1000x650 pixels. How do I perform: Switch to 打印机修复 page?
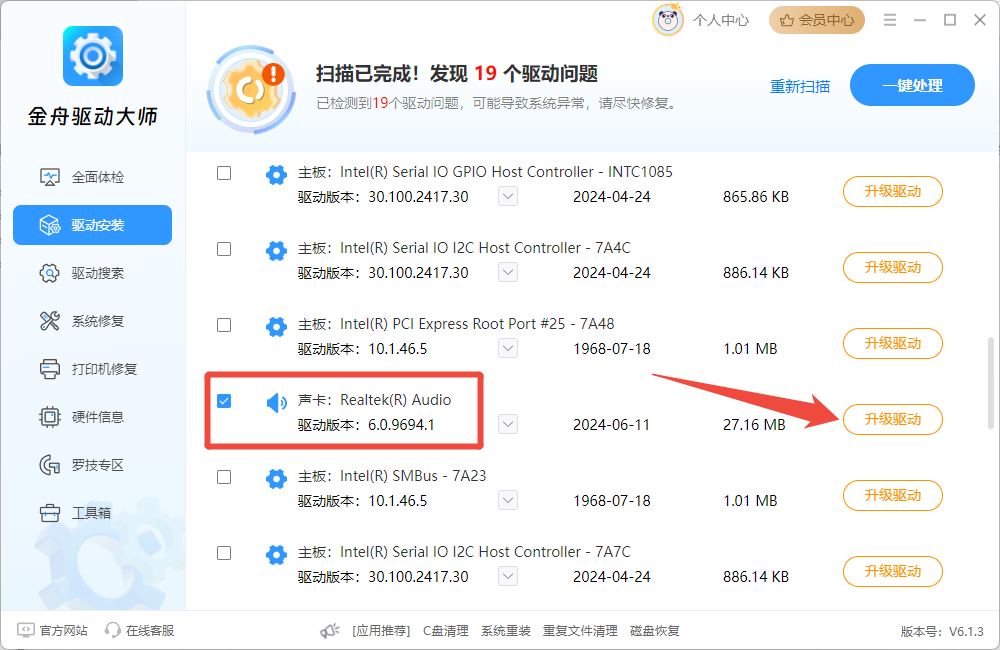click(x=92, y=369)
